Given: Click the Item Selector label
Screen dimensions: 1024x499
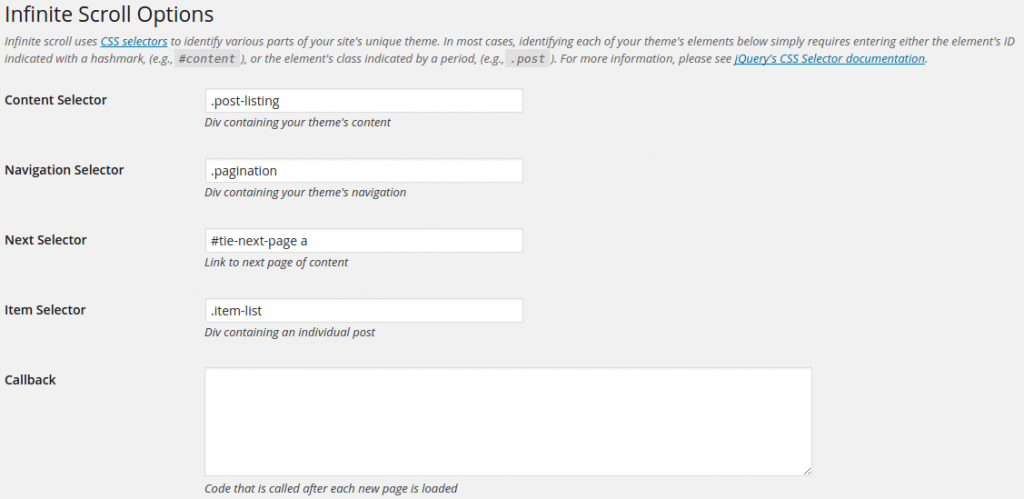Looking at the screenshot, I should coord(45,310).
